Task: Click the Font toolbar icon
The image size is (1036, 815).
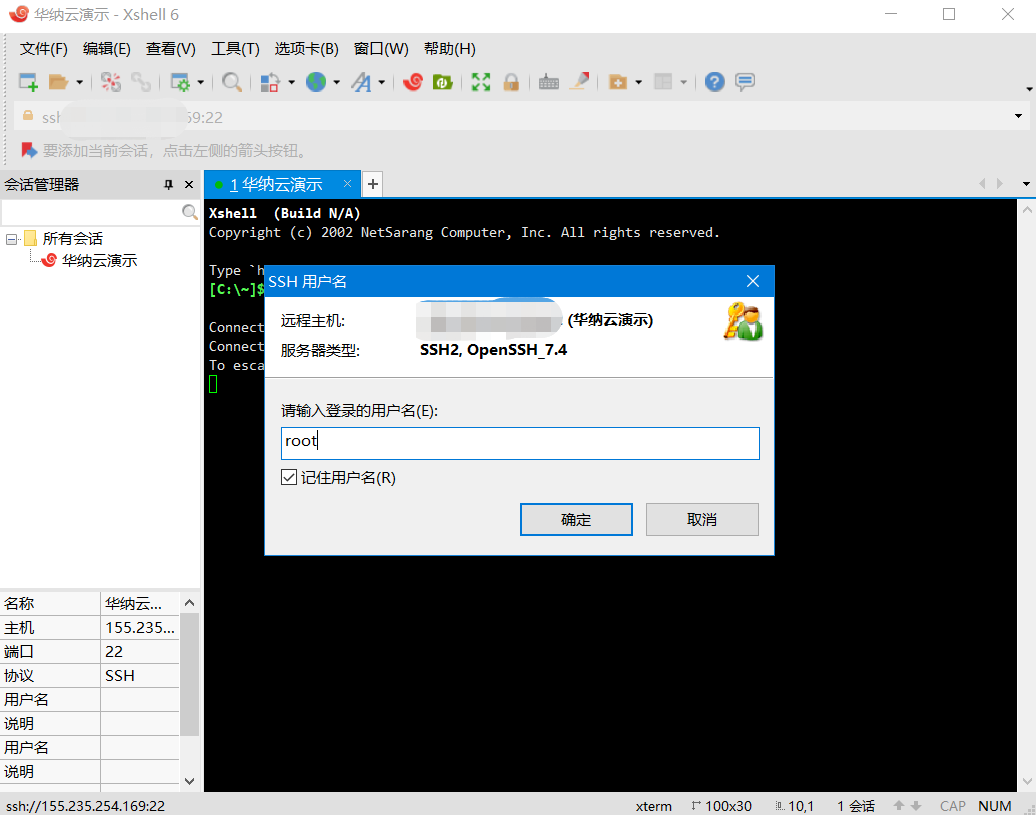Action: coord(361,82)
